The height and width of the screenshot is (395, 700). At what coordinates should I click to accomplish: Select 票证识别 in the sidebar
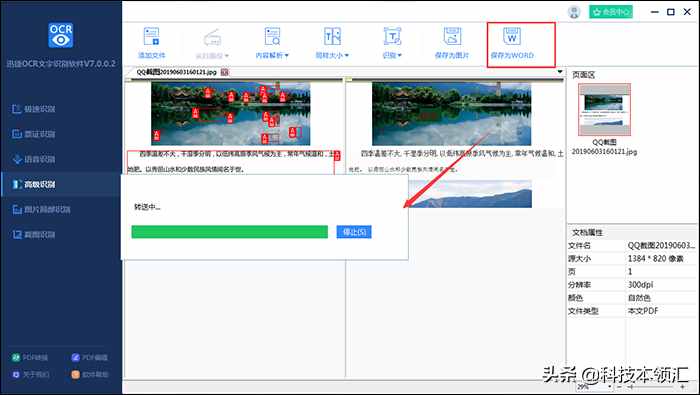coord(33,134)
